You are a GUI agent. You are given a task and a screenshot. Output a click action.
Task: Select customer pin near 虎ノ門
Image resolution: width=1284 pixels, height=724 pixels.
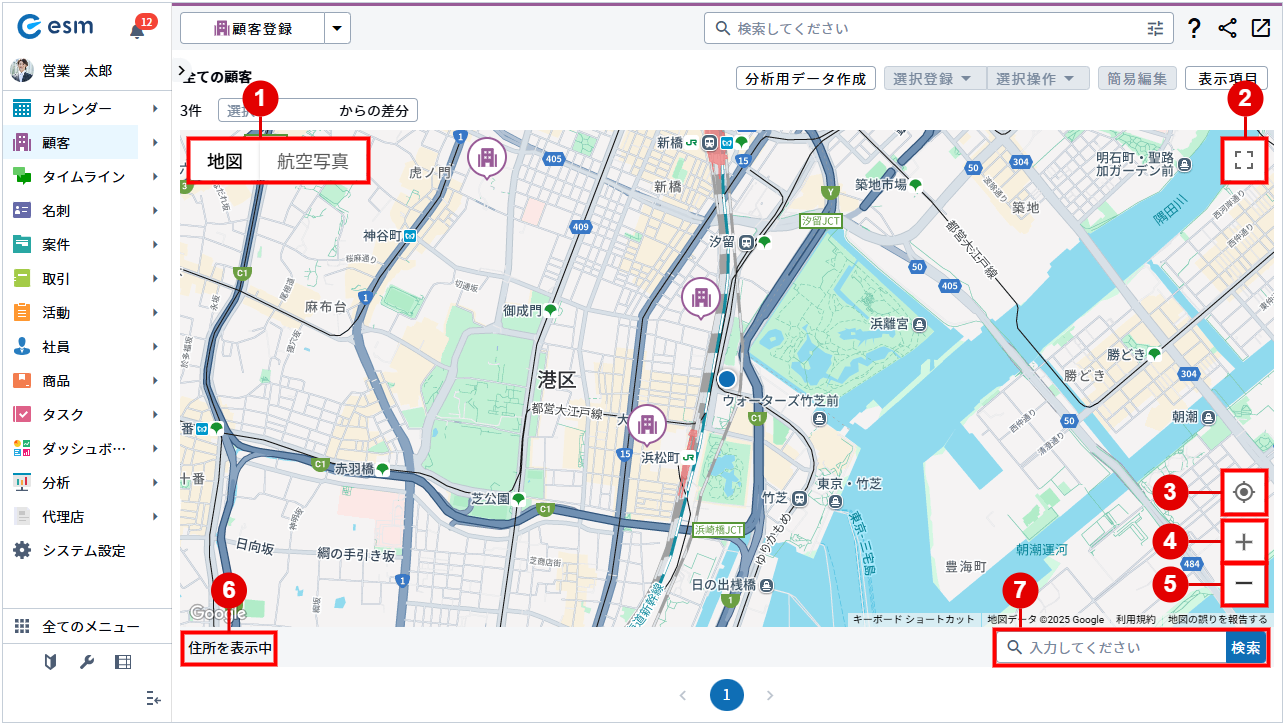click(x=487, y=157)
